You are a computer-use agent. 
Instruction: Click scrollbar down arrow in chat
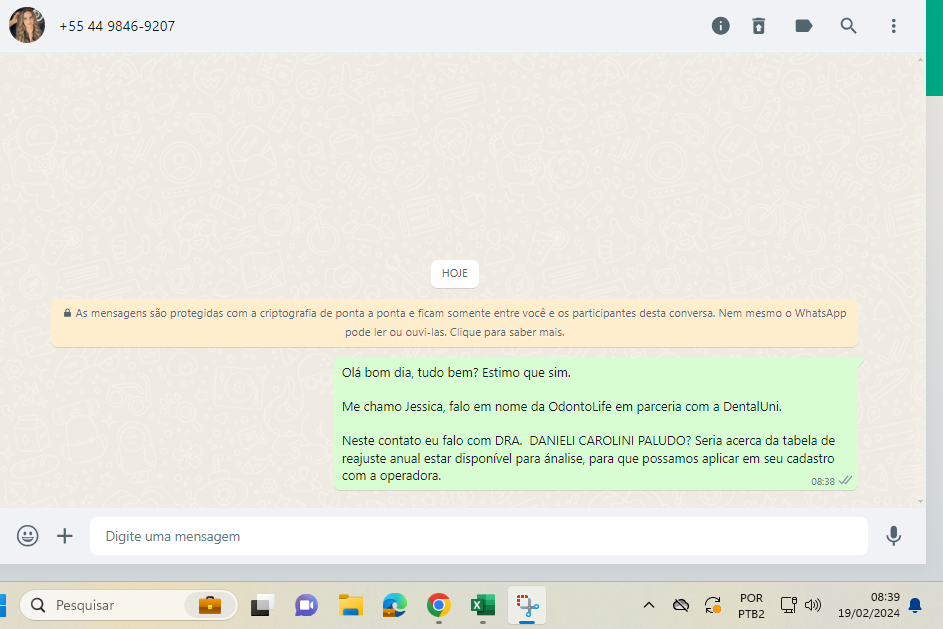(920, 501)
